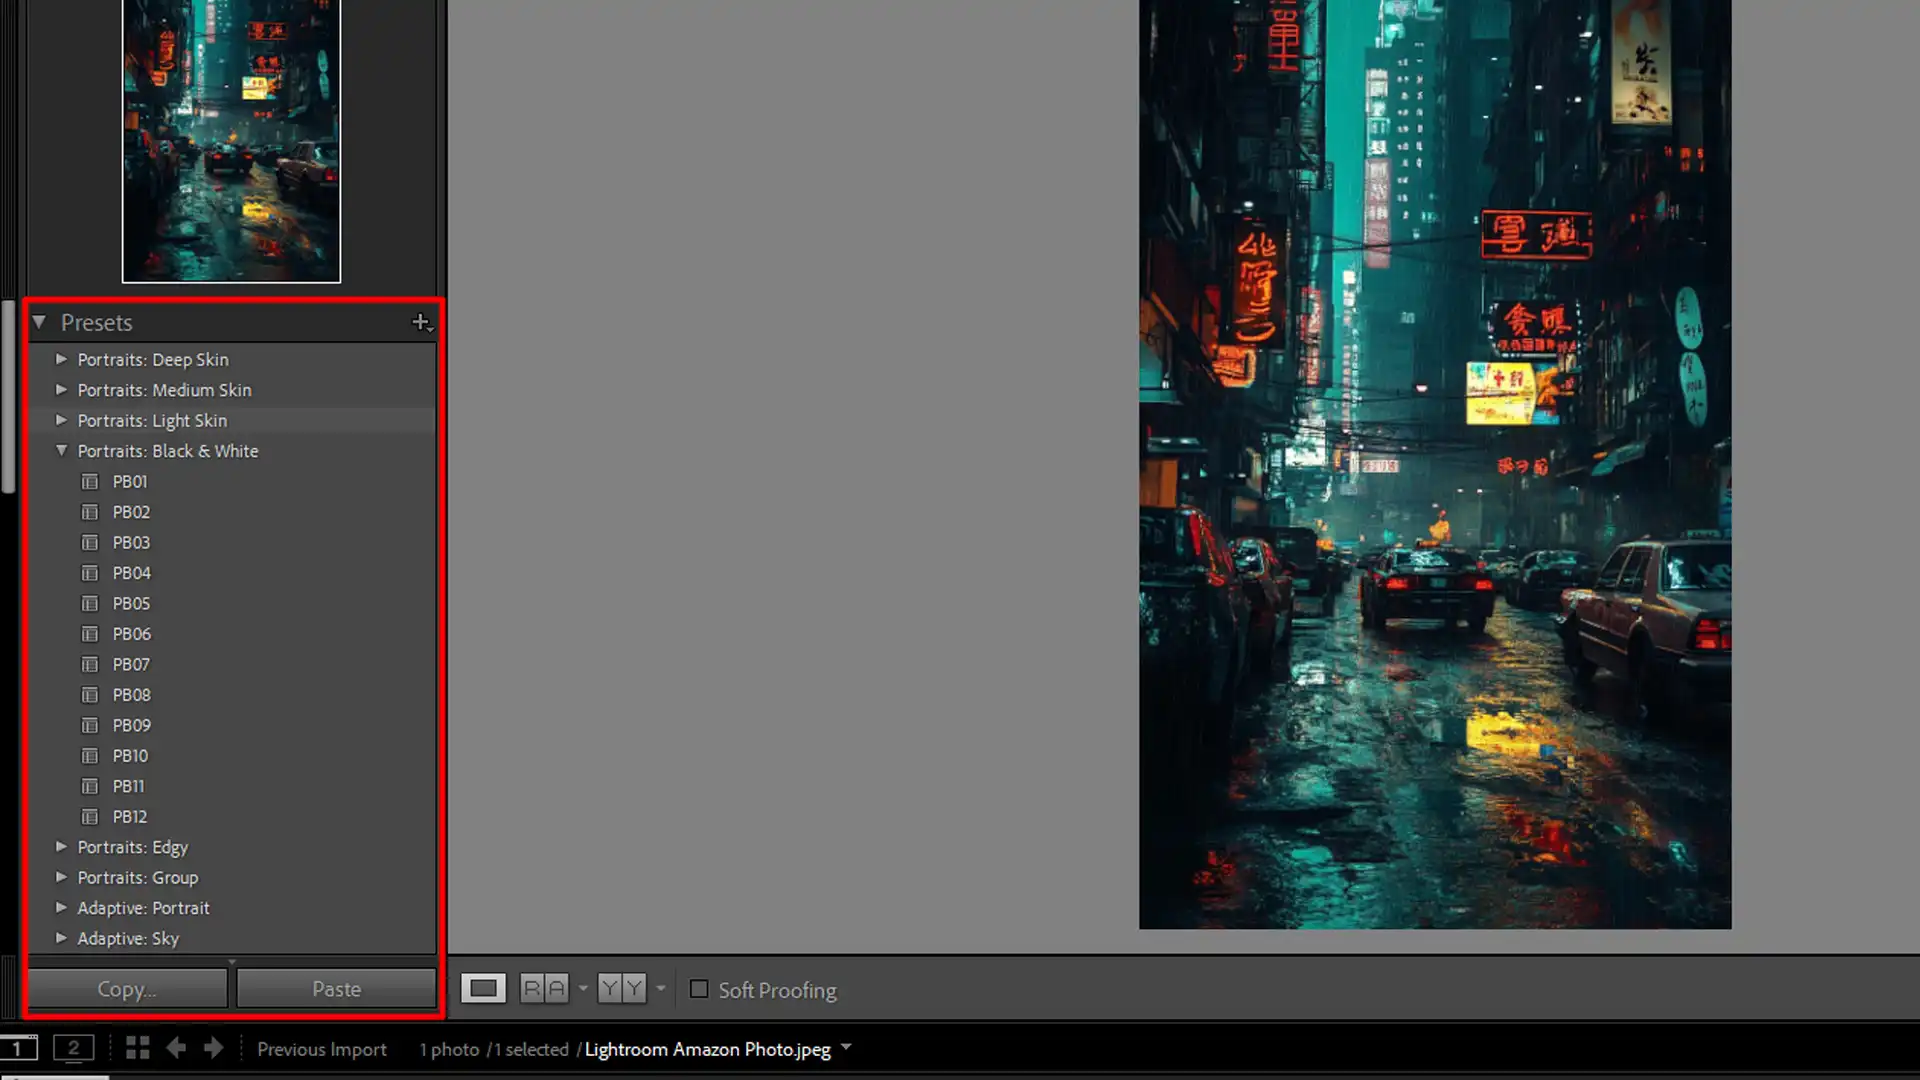
Task: Click the PB05 preset icon
Action: (x=90, y=604)
